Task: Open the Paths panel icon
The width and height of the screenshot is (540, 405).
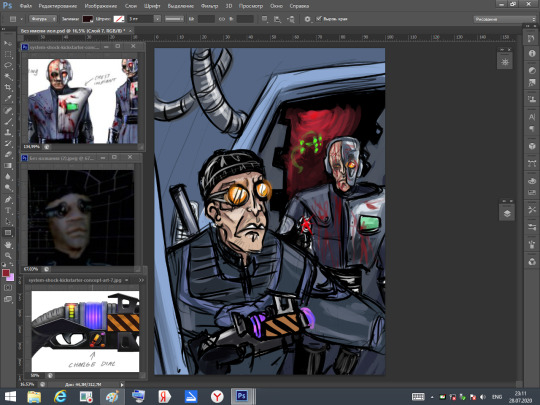Action: click(x=532, y=164)
